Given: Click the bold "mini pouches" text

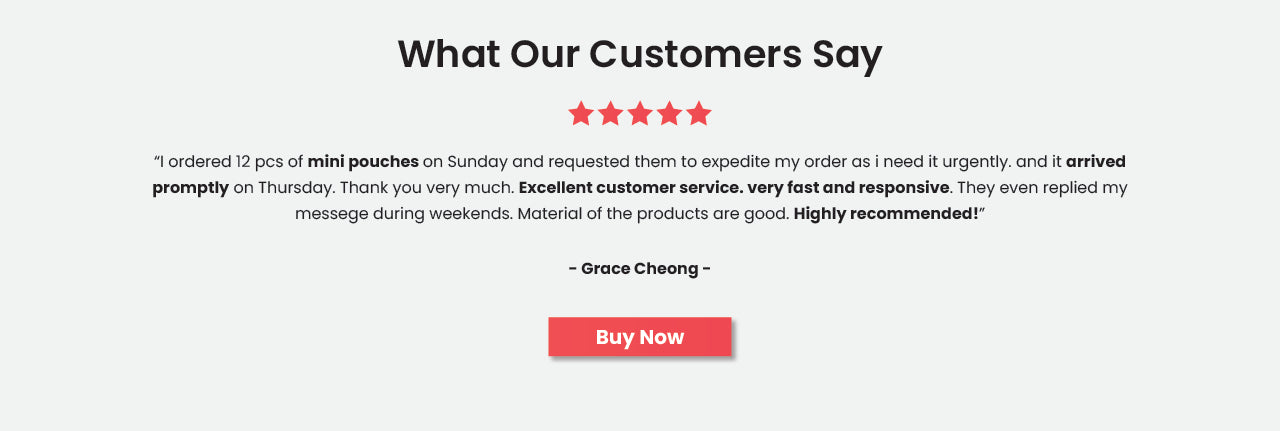Looking at the screenshot, I should [x=363, y=162].
